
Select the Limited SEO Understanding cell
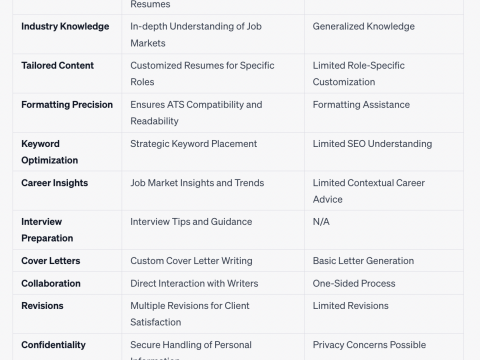tap(372, 144)
